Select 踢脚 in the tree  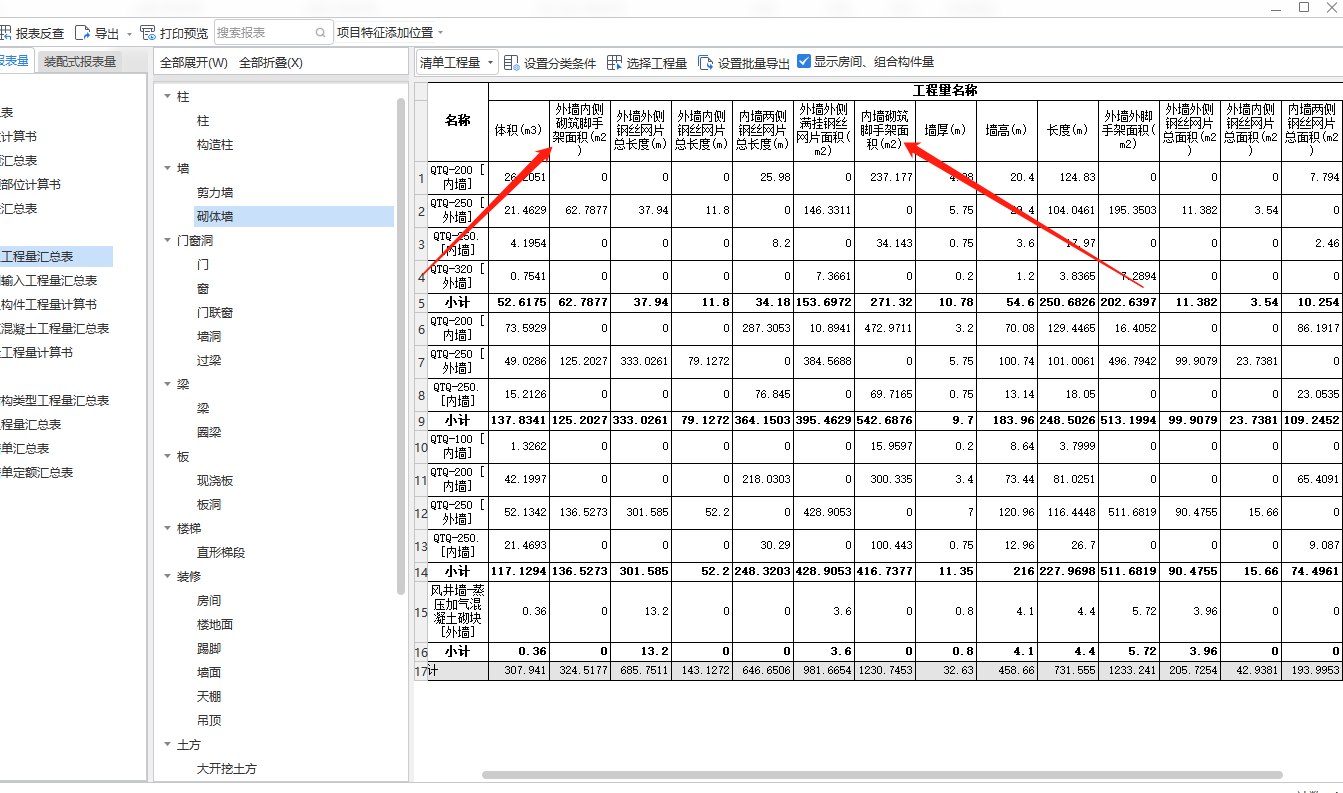[209, 649]
